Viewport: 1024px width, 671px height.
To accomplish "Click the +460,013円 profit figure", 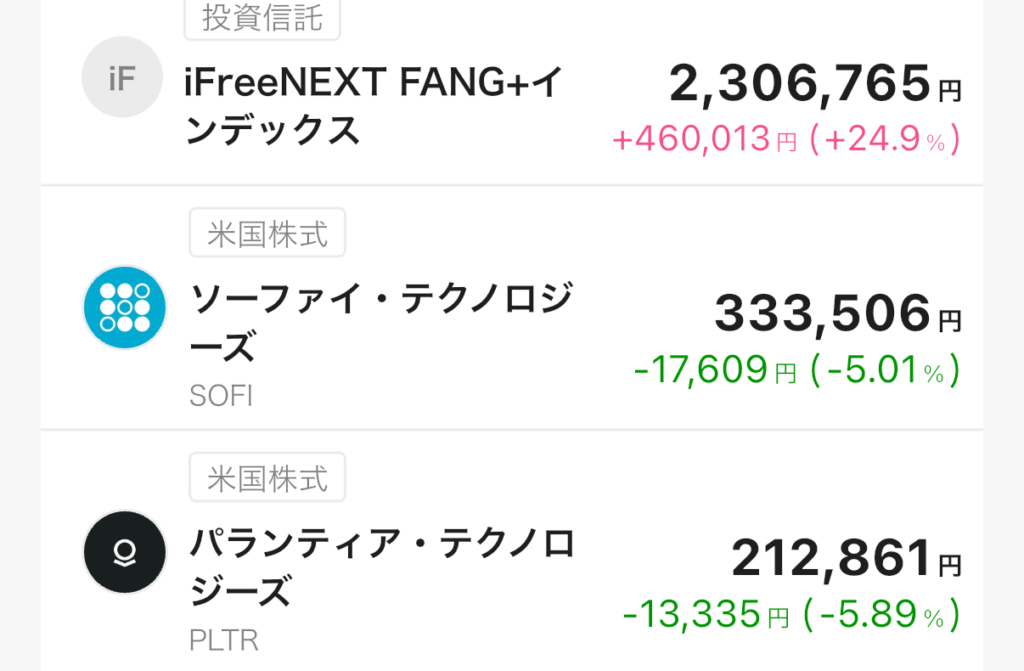I will click(x=704, y=140).
